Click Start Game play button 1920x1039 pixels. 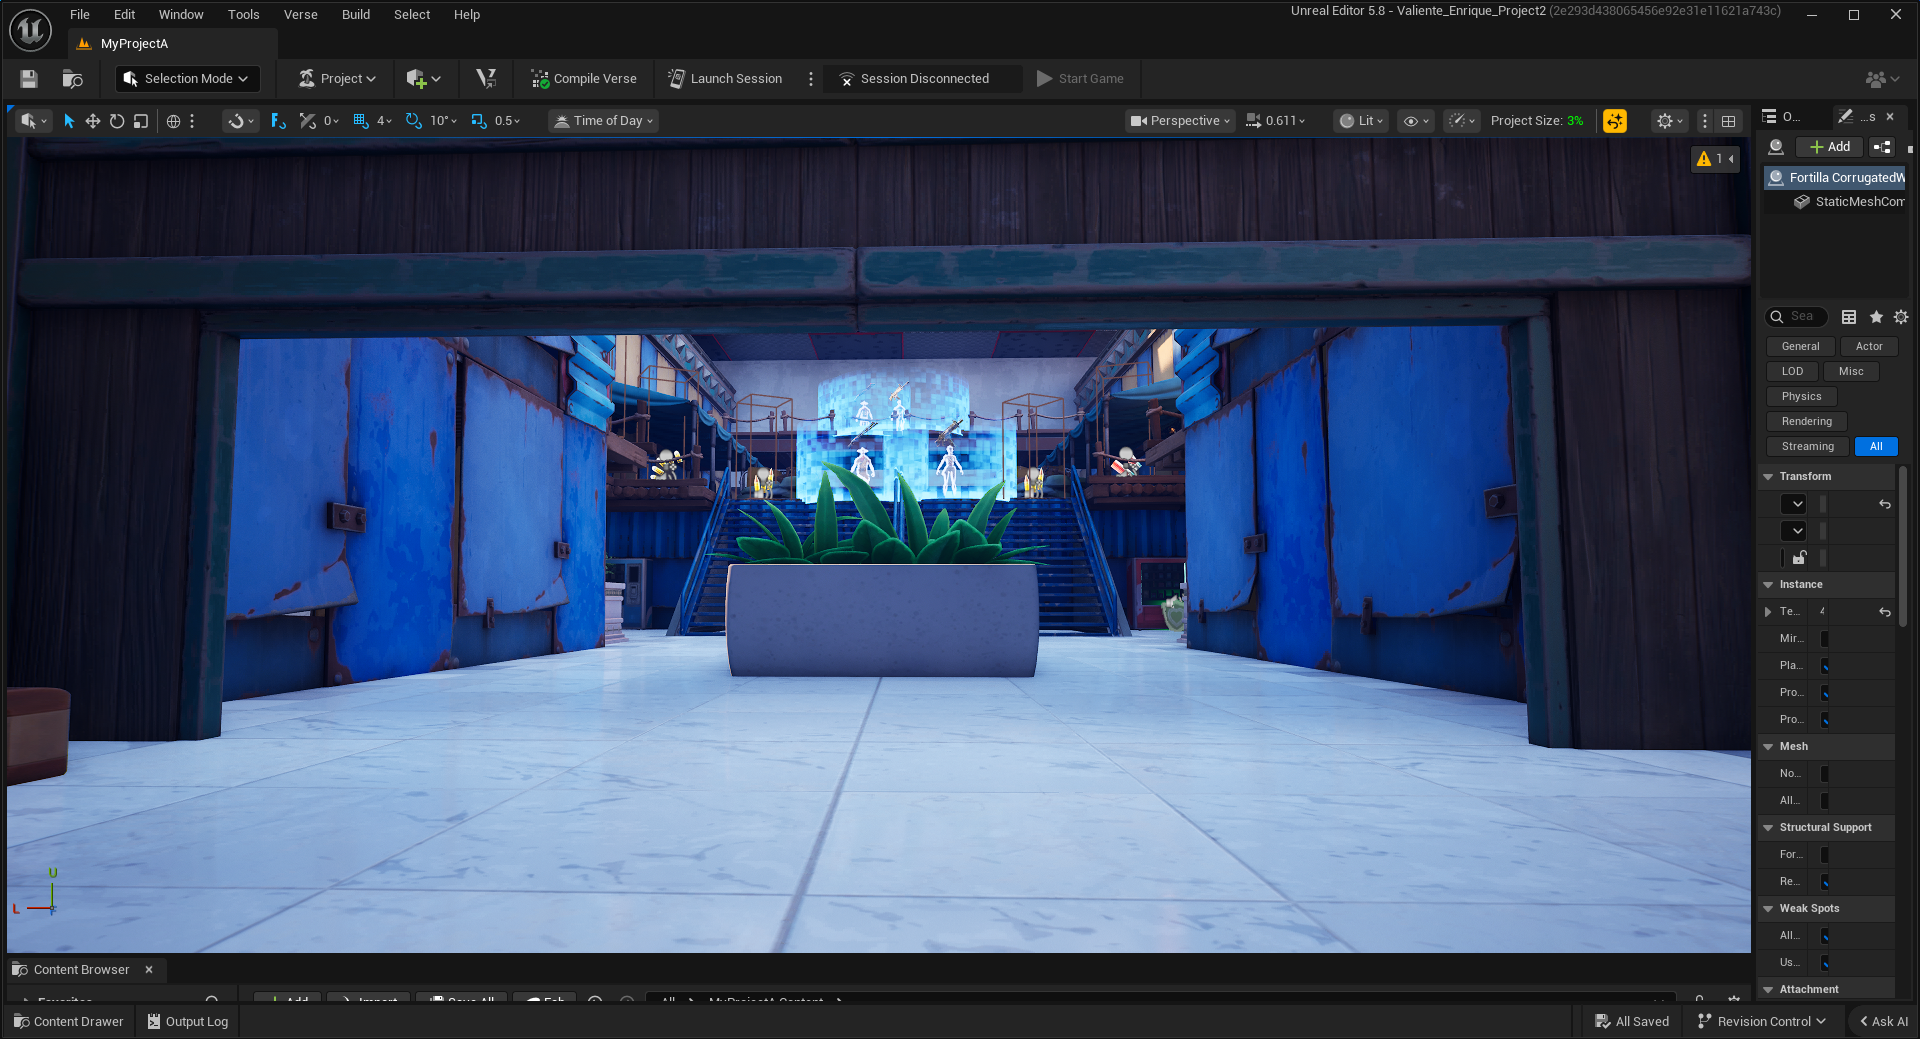pyautogui.click(x=1080, y=79)
